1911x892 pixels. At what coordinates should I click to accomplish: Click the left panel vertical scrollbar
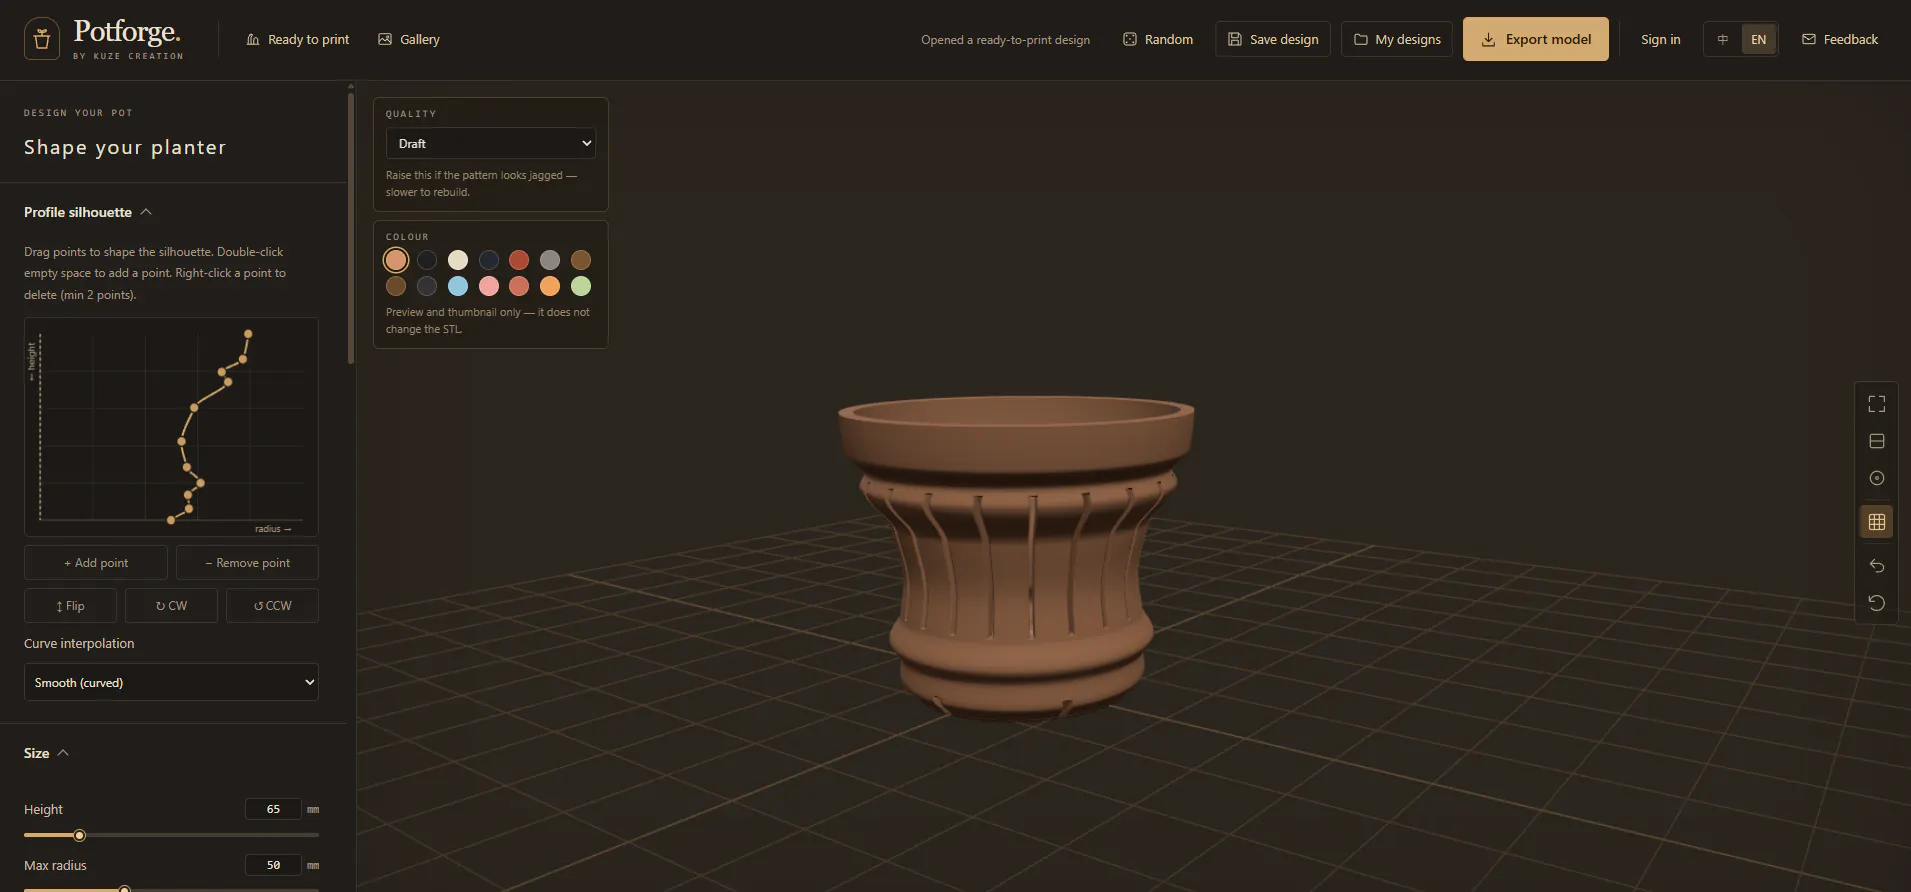pos(351,227)
